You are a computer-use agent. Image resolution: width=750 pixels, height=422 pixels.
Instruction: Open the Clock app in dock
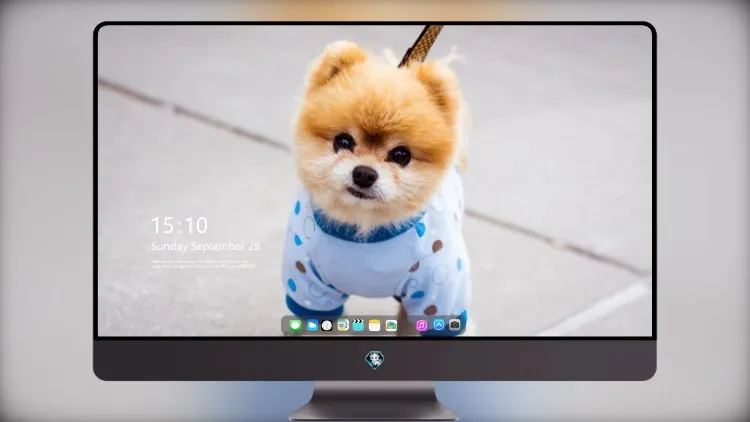click(327, 325)
